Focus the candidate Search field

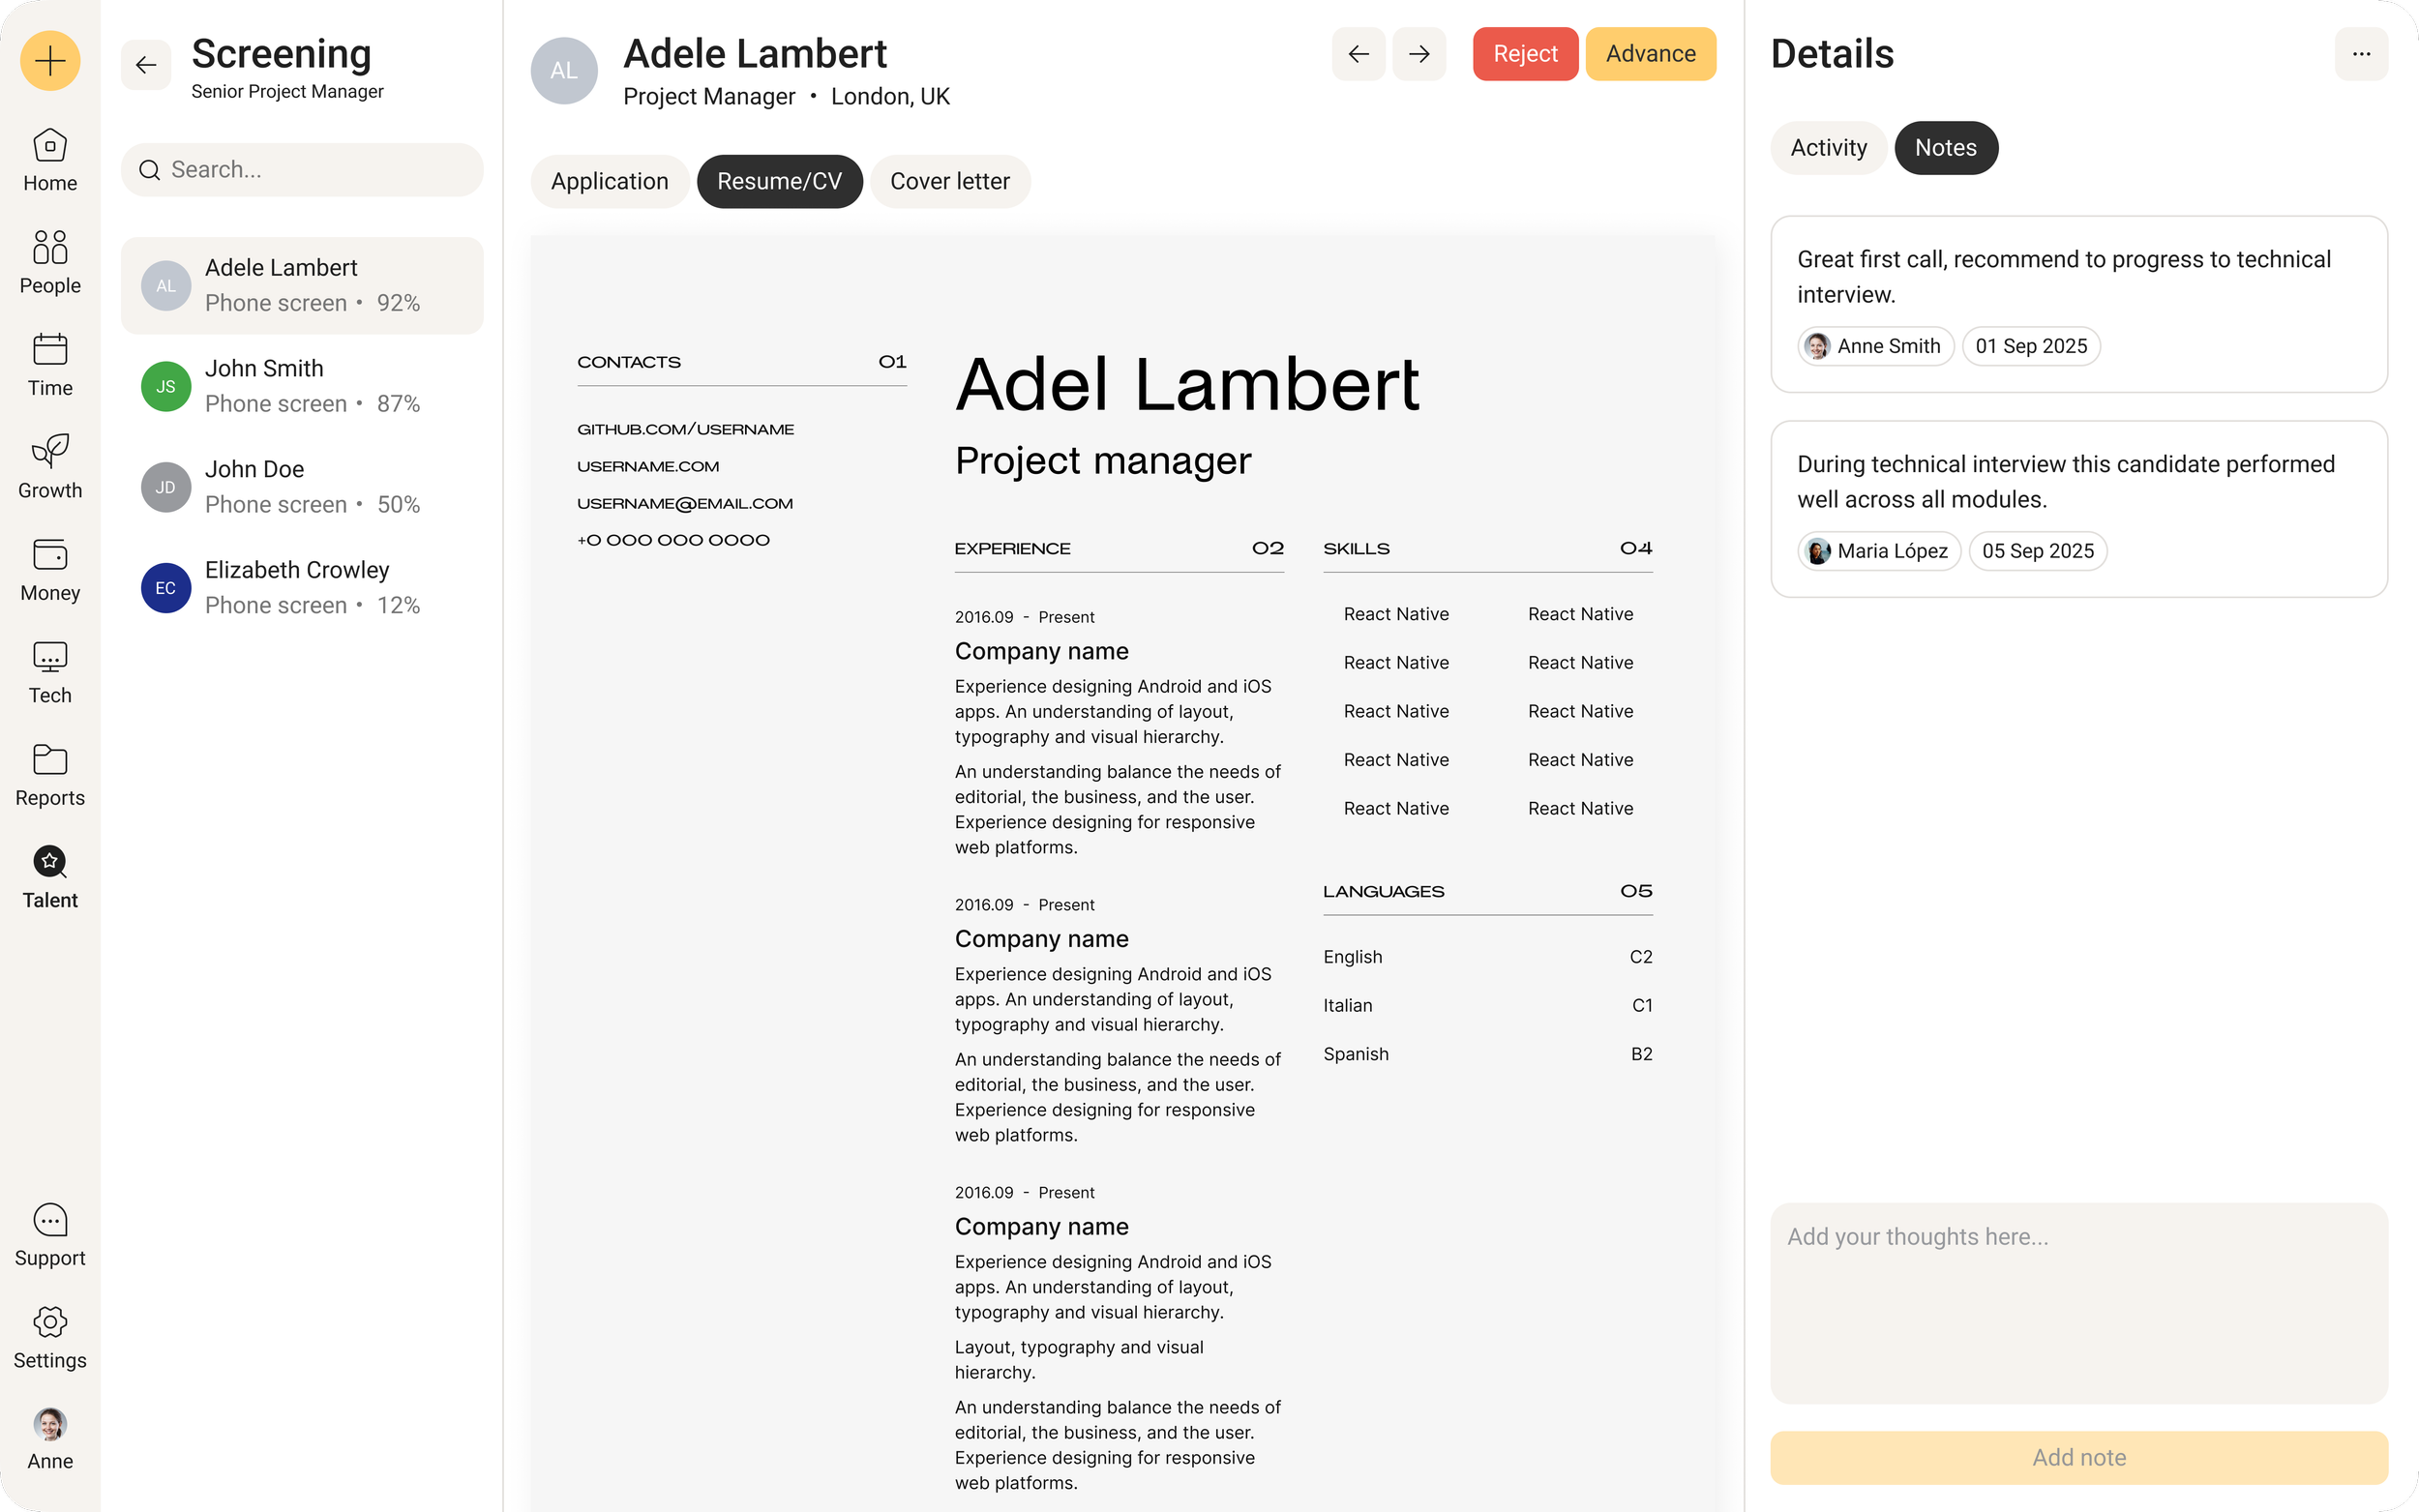(x=302, y=170)
